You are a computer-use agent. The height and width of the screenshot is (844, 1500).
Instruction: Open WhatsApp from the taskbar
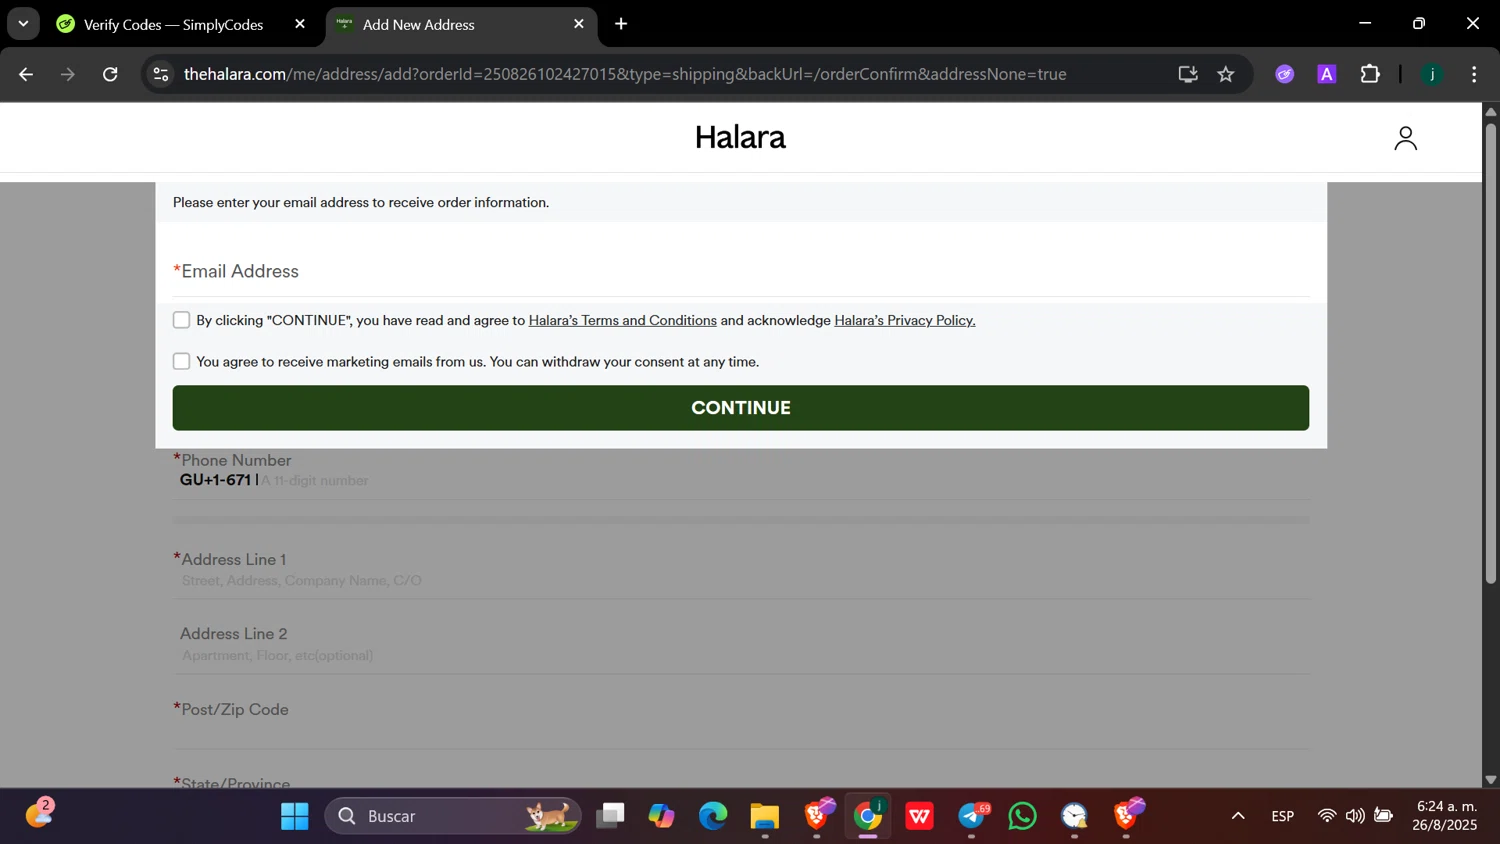pos(1023,816)
